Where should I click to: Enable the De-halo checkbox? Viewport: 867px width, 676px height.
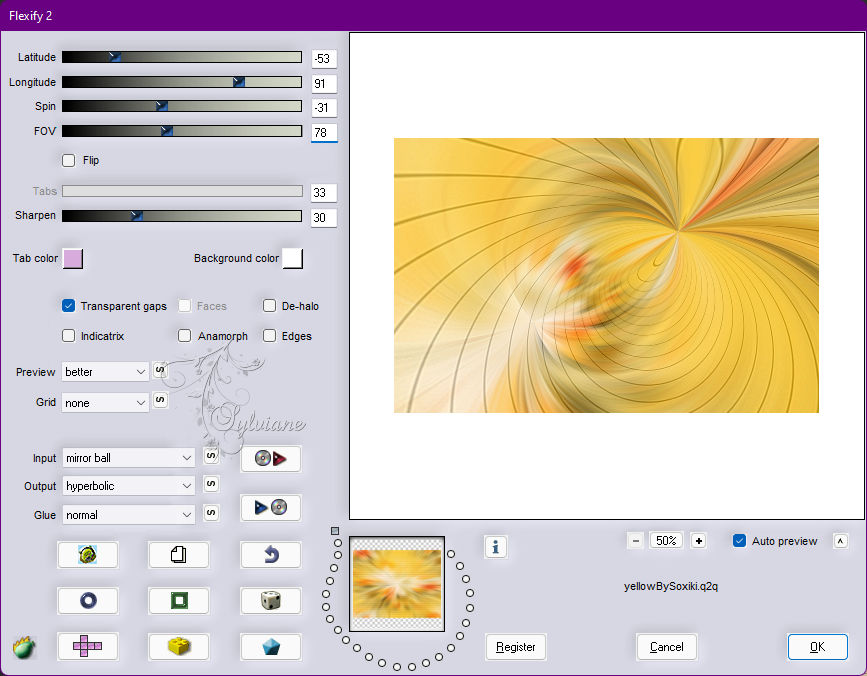(269, 306)
